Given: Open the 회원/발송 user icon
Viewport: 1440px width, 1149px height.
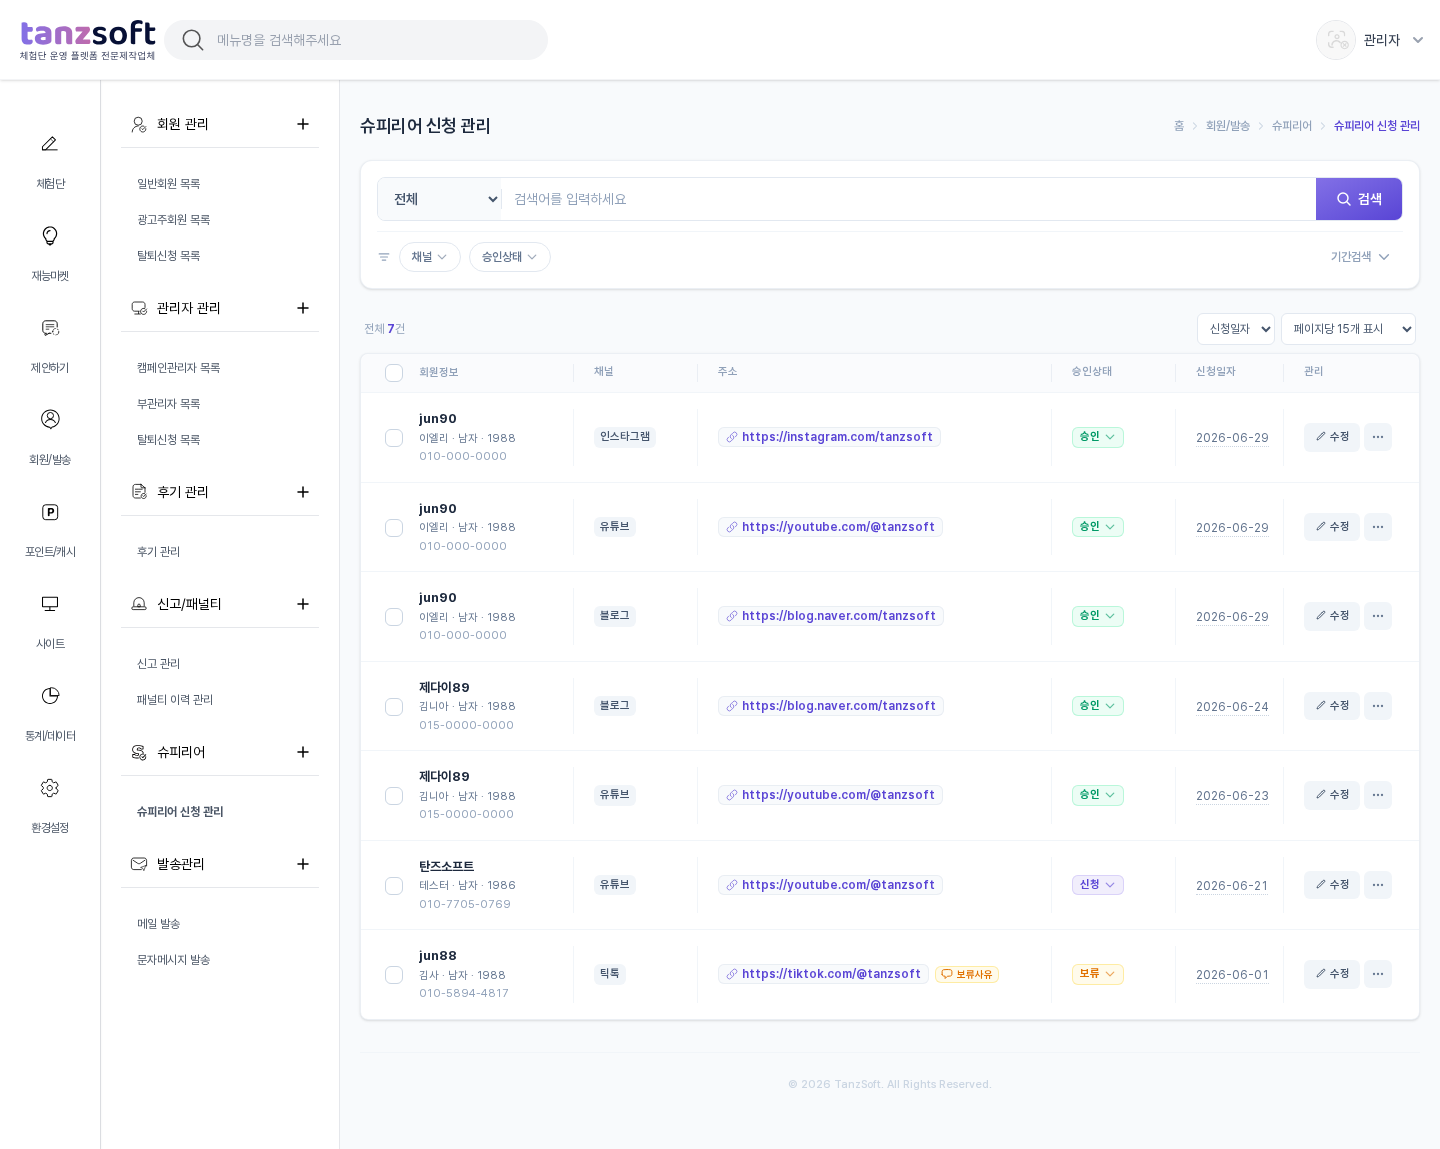Looking at the screenshot, I should [50, 419].
